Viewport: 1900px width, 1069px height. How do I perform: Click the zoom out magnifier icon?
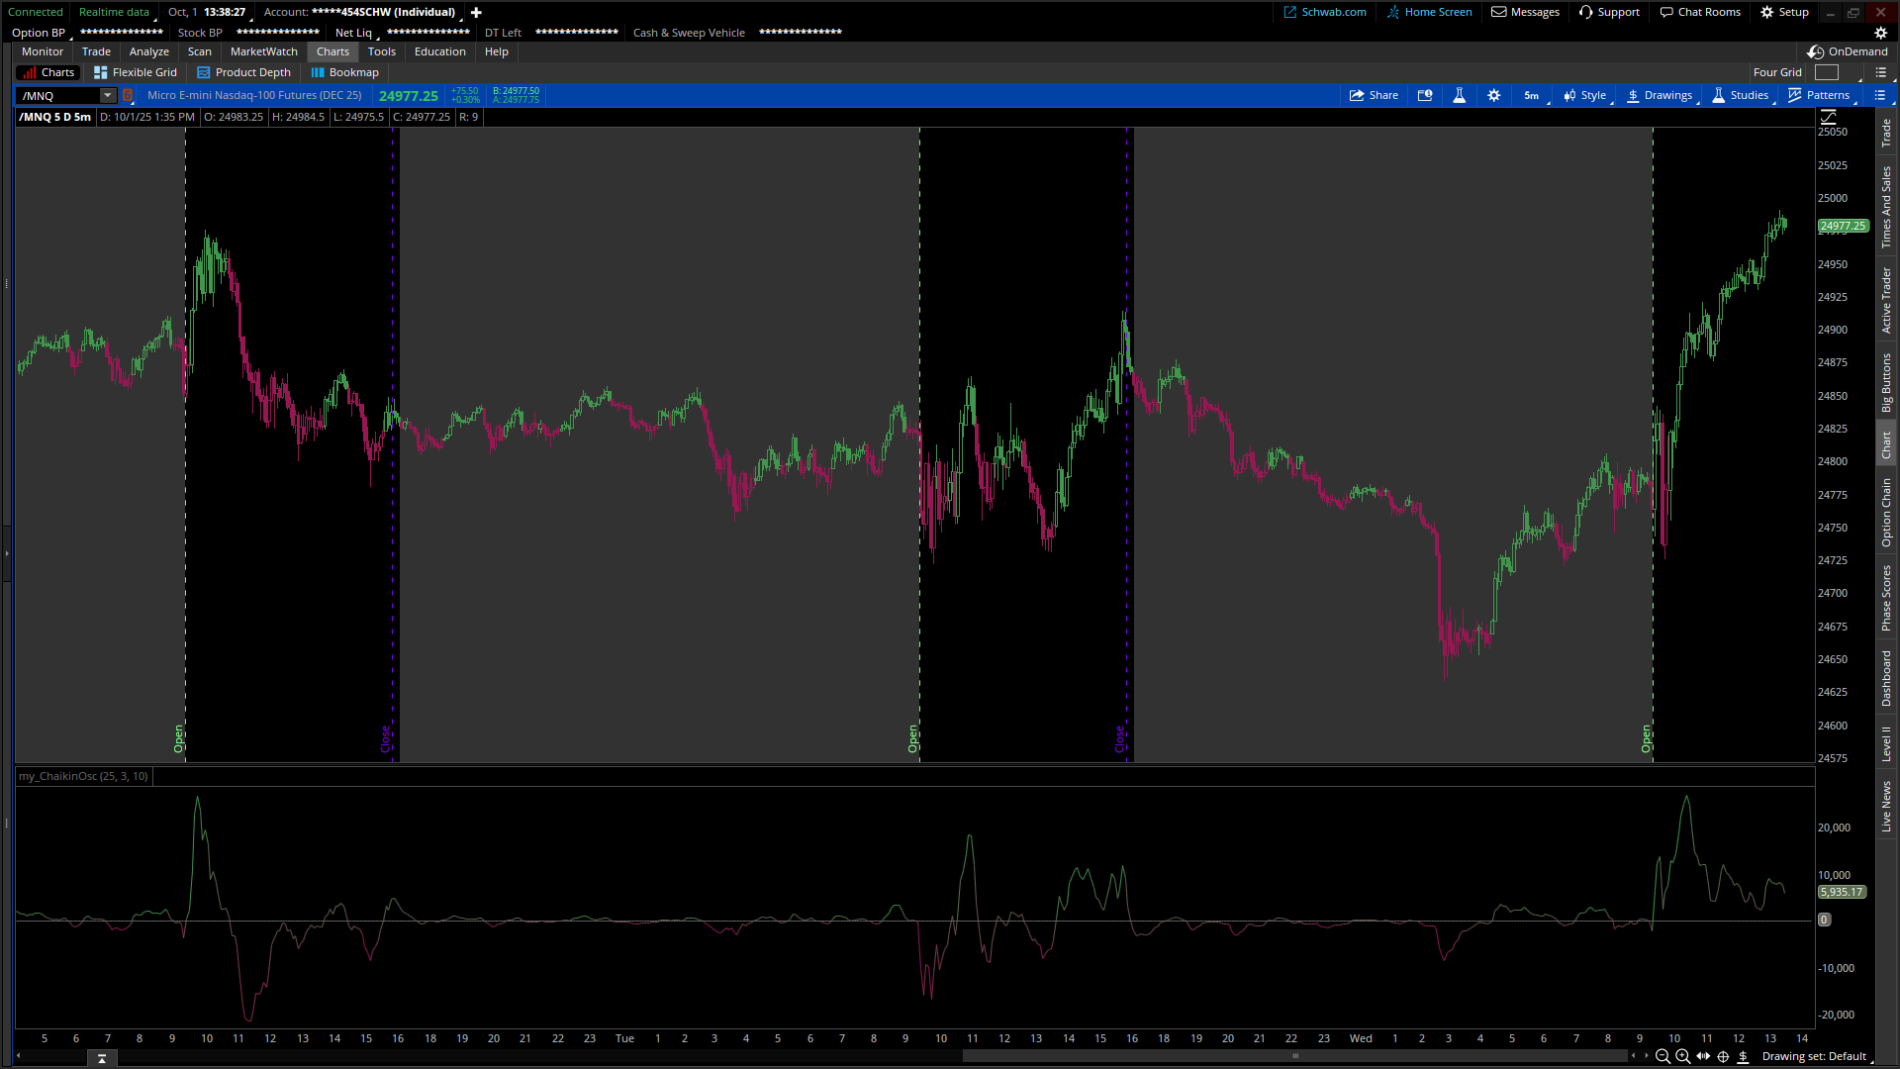tap(1662, 1056)
